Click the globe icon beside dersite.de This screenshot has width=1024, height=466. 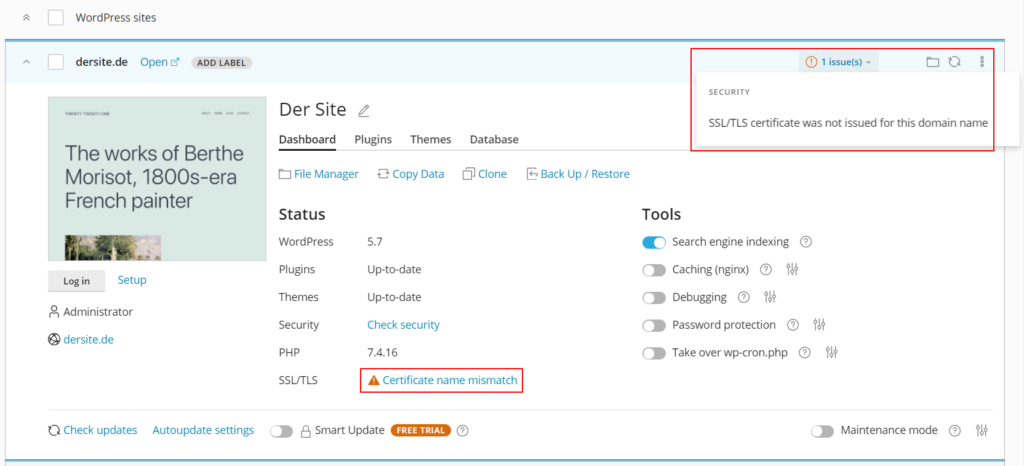(54, 340)
